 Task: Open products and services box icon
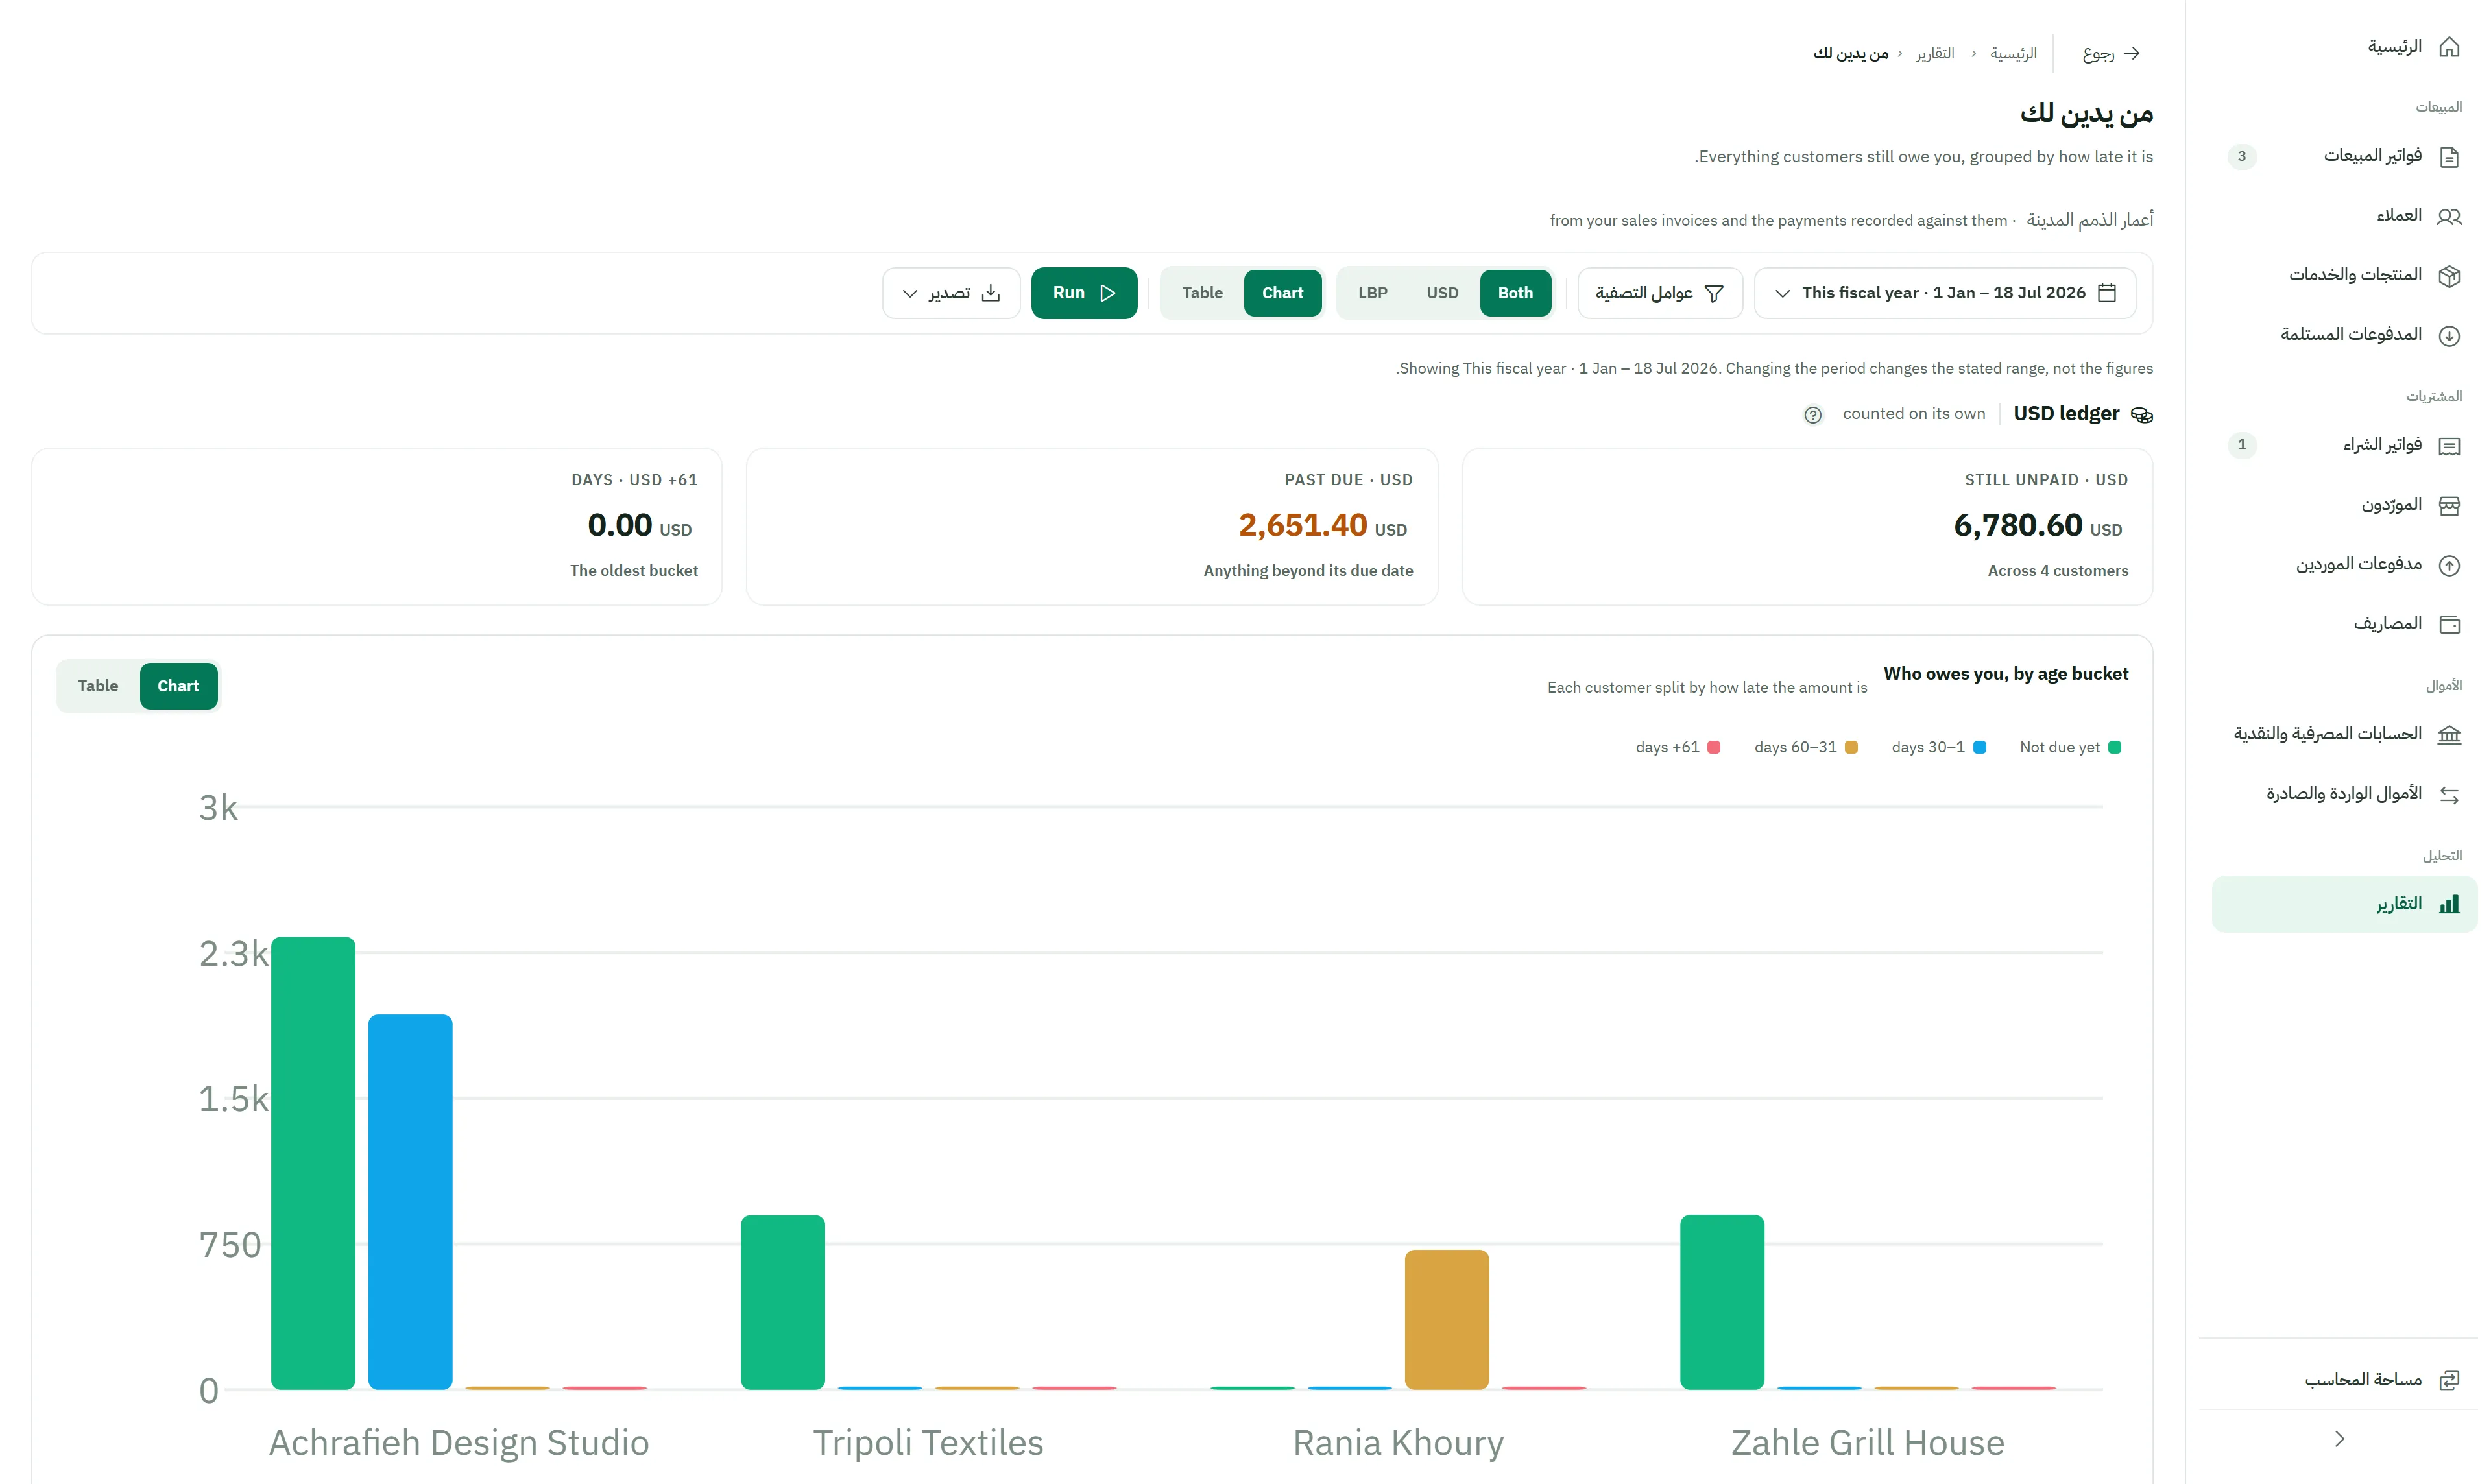(x=2448, y=275)
